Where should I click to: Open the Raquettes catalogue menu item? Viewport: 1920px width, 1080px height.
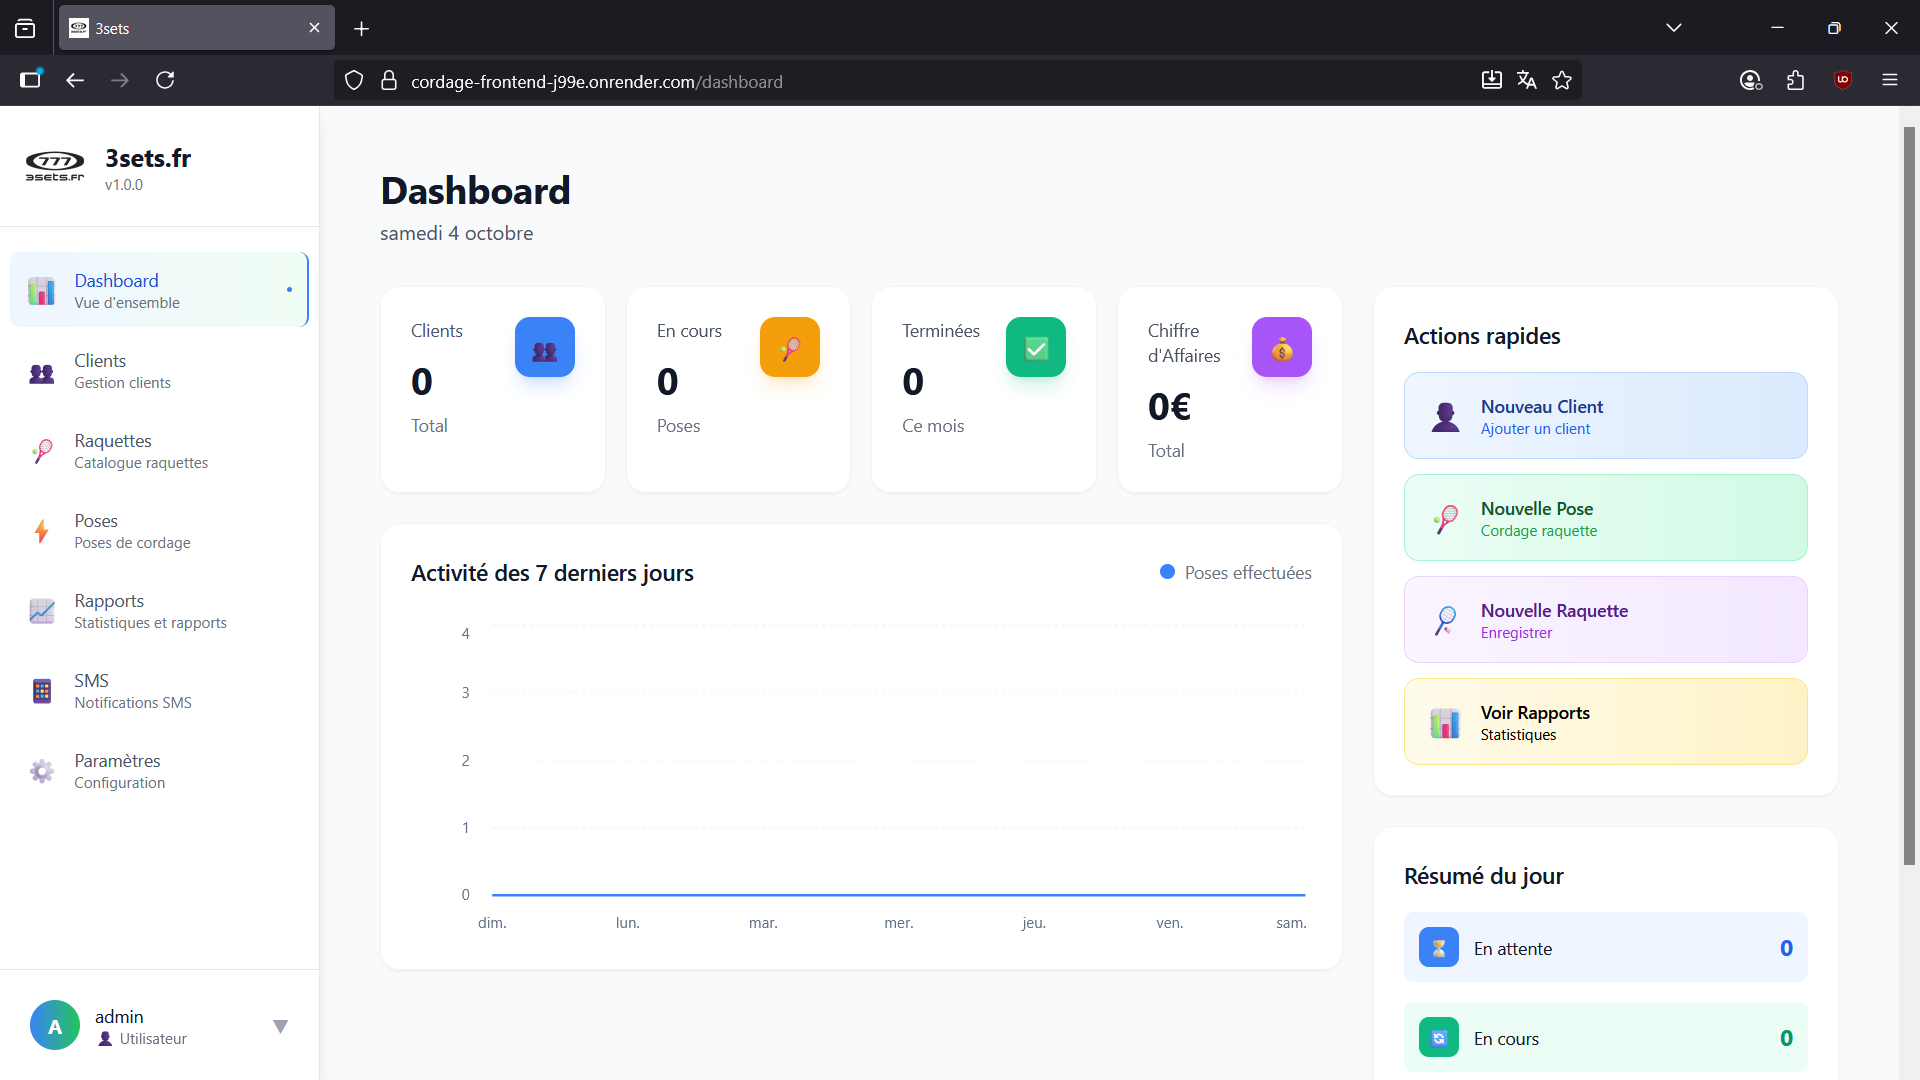coord(140,451)
